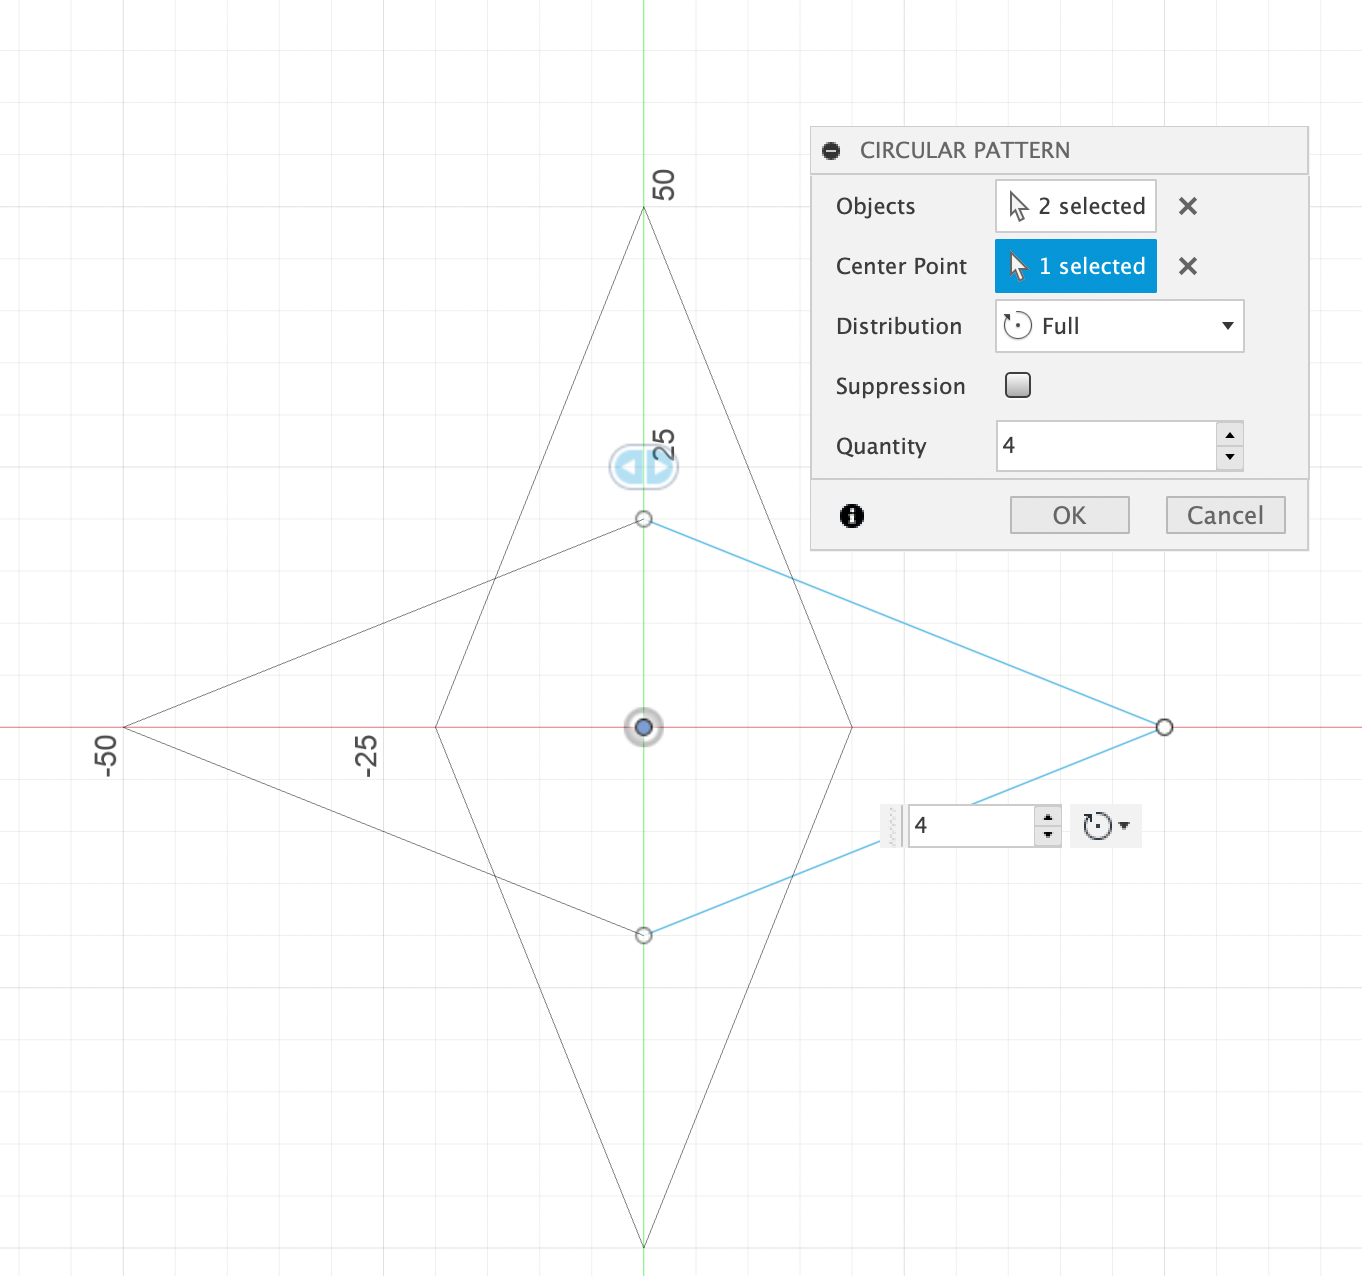Open the on-canvas distribution type dropdown
Viewport: 1362px width, 1276px height.
coord(1106,826)
